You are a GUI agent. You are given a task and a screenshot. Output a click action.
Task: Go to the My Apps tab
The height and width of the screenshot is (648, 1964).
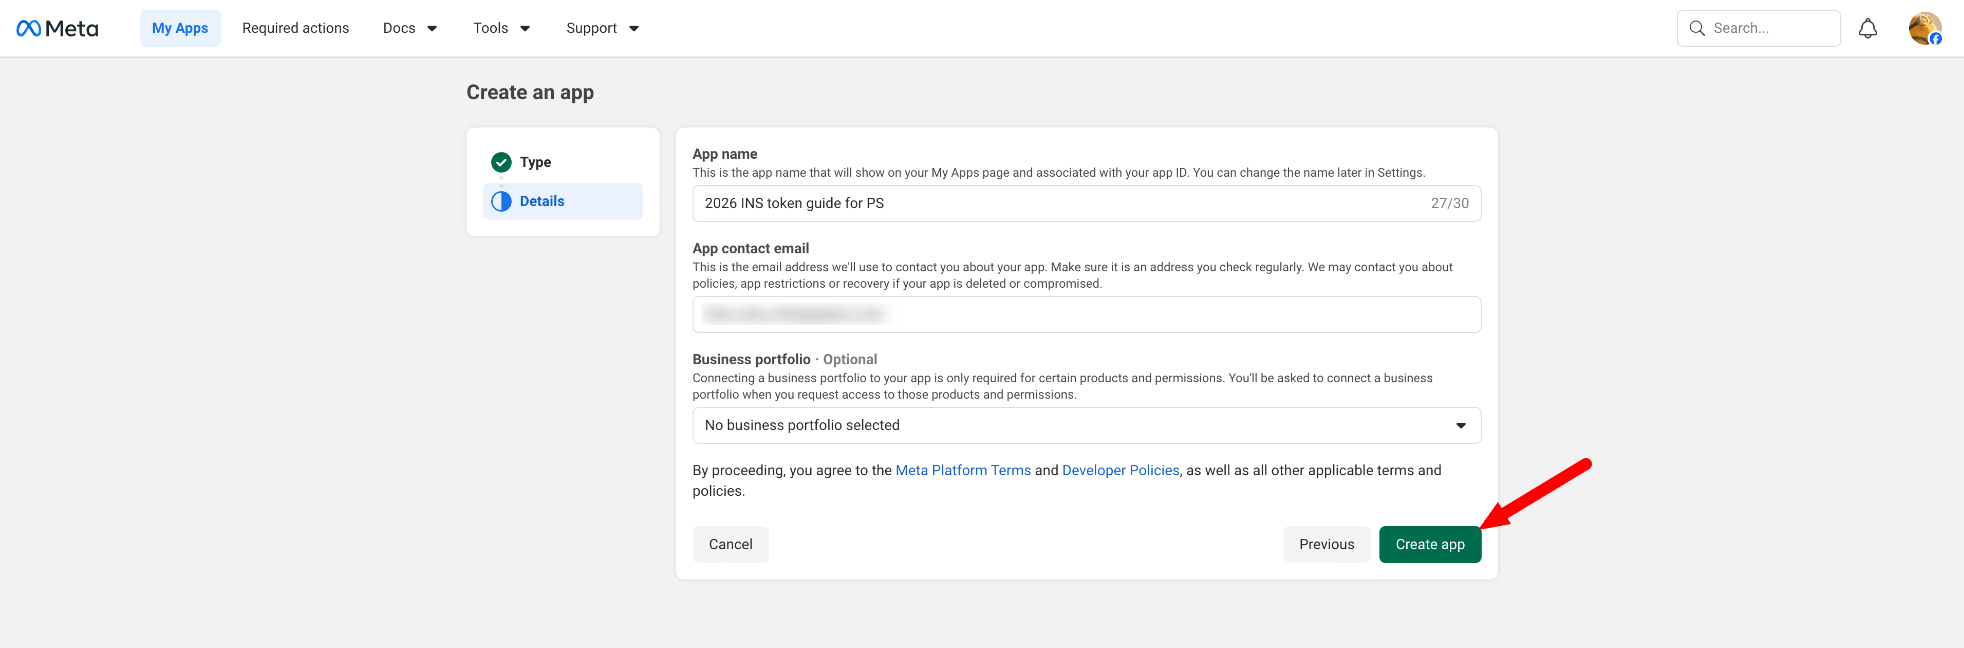tap(180, 28)
